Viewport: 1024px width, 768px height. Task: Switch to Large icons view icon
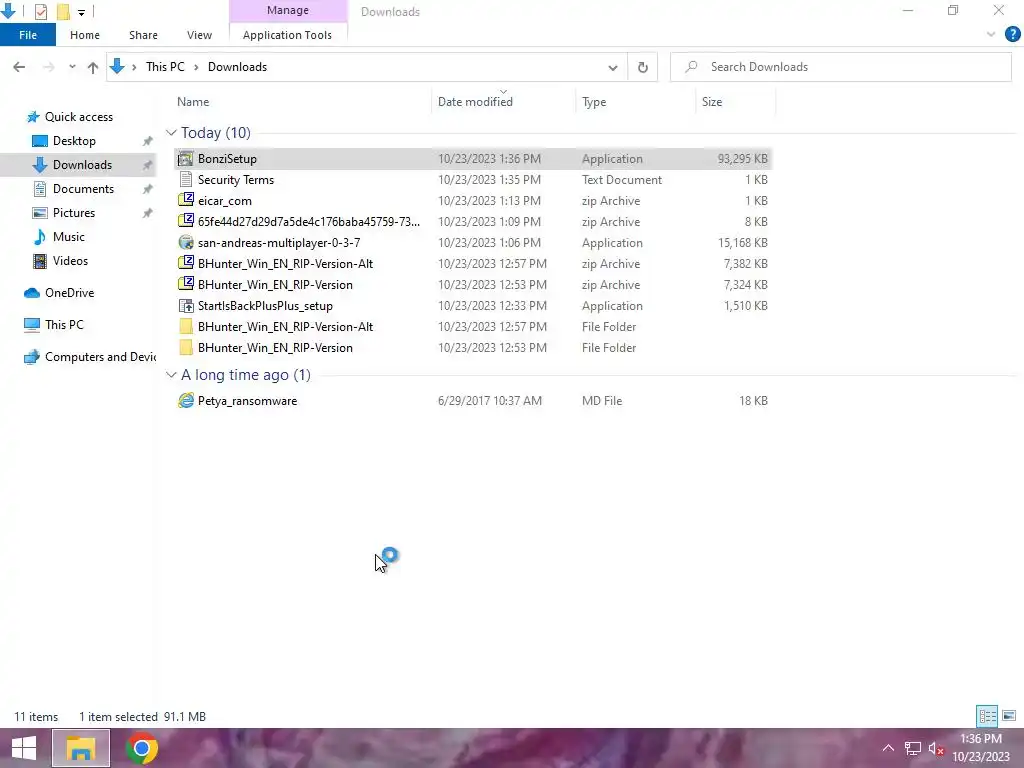click(x=1009, y=716)
